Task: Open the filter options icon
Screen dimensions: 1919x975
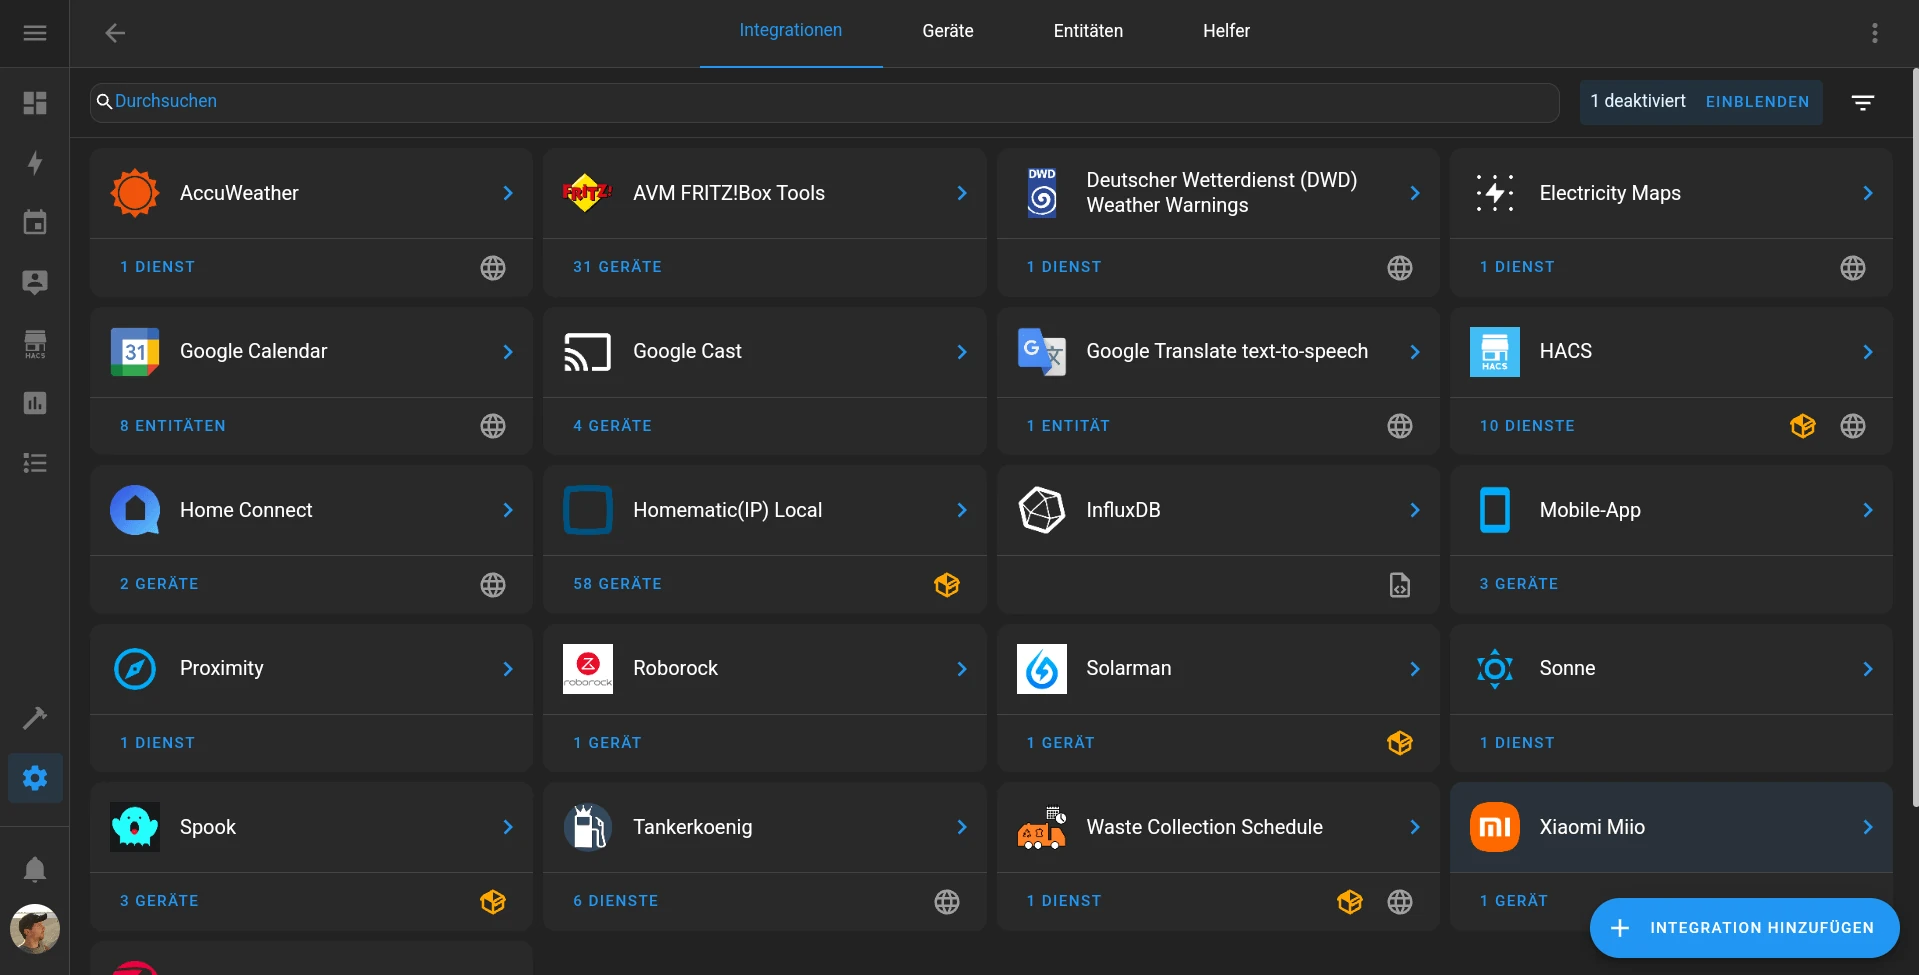Action: coord(1862,102)
